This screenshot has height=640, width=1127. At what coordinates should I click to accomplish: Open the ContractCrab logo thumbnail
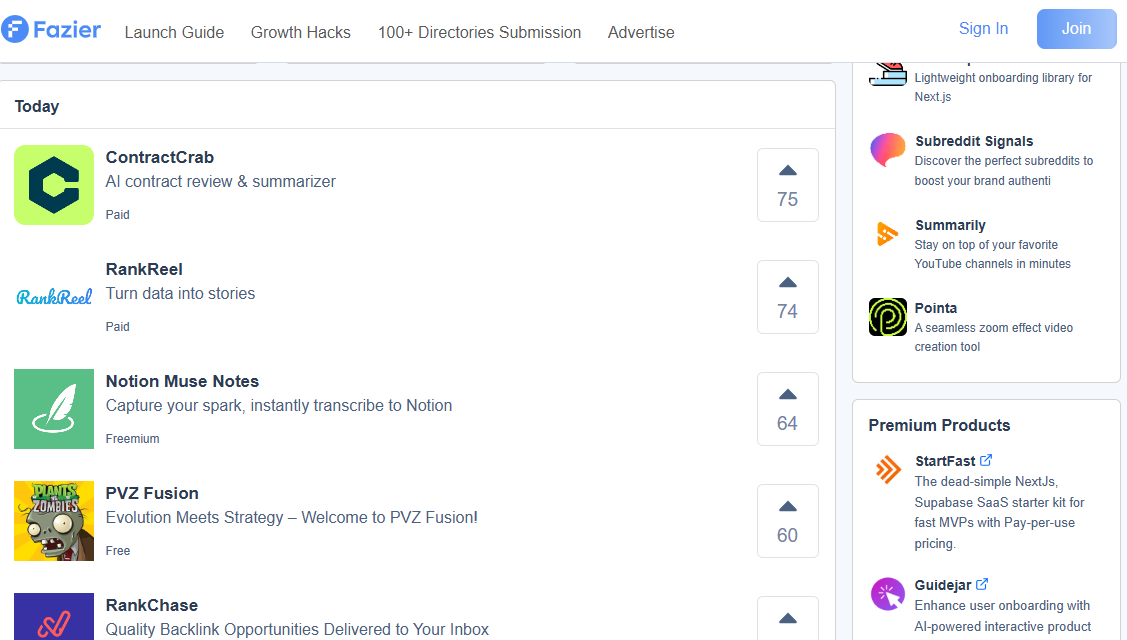[54, 185]
